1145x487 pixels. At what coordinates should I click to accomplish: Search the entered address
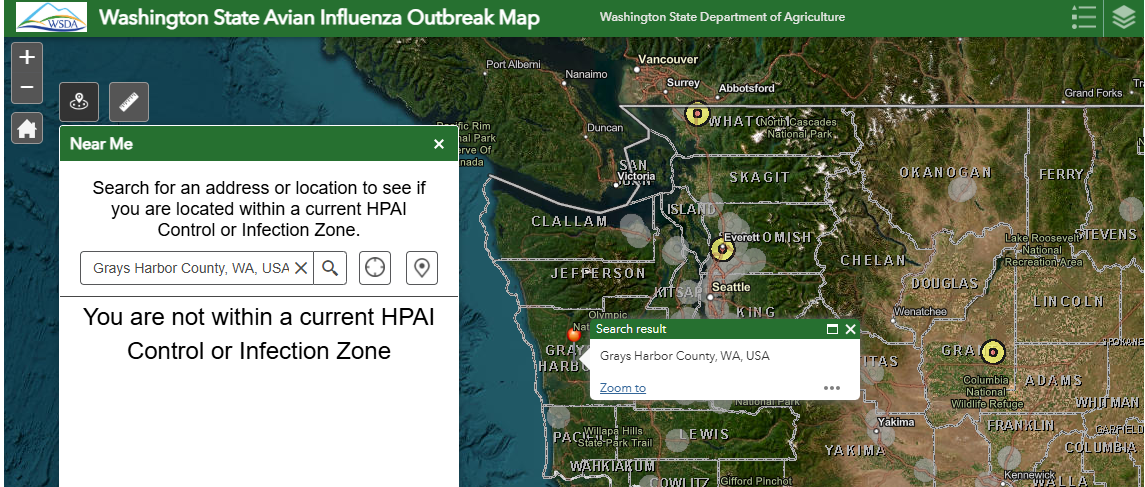click(x=330, y=268)
